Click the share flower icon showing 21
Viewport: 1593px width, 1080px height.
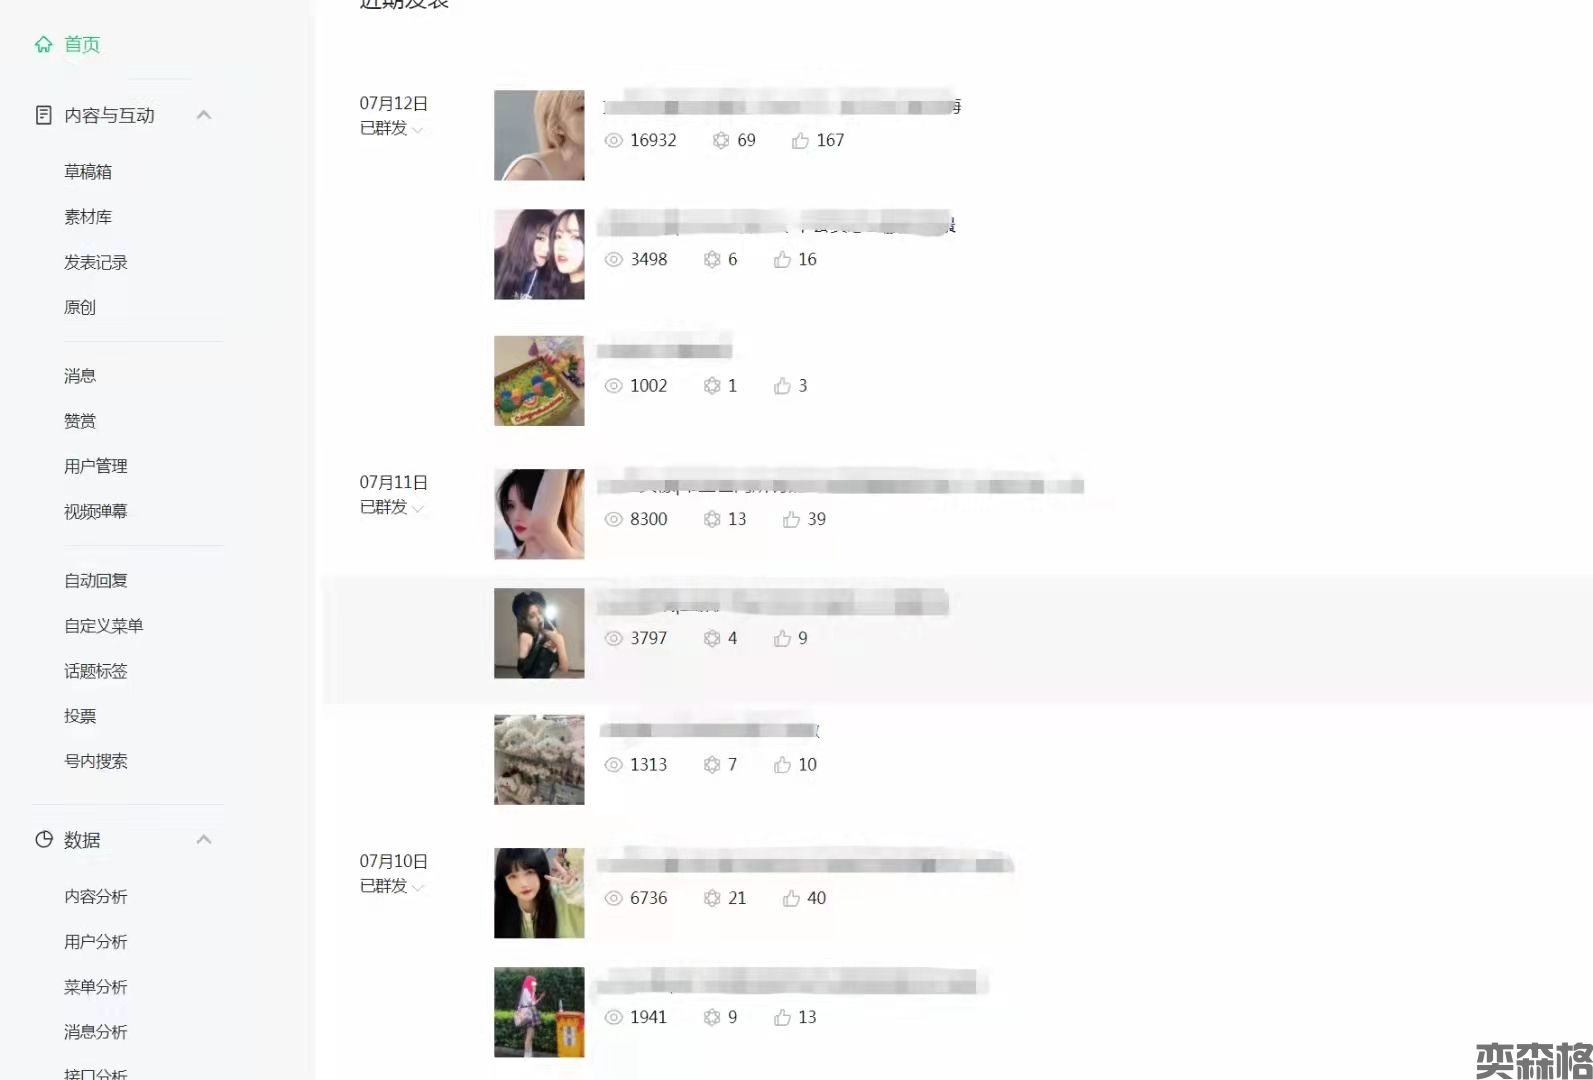(x=712, y=898)
